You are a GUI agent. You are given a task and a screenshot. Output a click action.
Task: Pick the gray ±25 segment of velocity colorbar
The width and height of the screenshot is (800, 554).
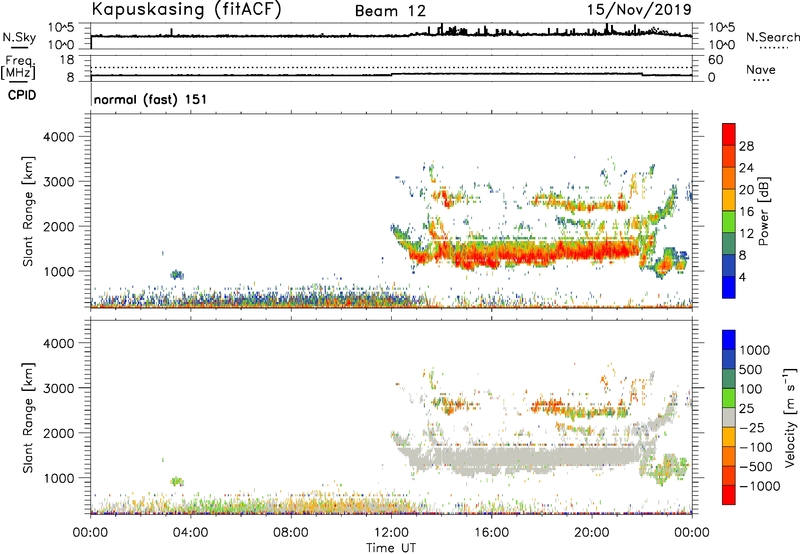(729, 417)
